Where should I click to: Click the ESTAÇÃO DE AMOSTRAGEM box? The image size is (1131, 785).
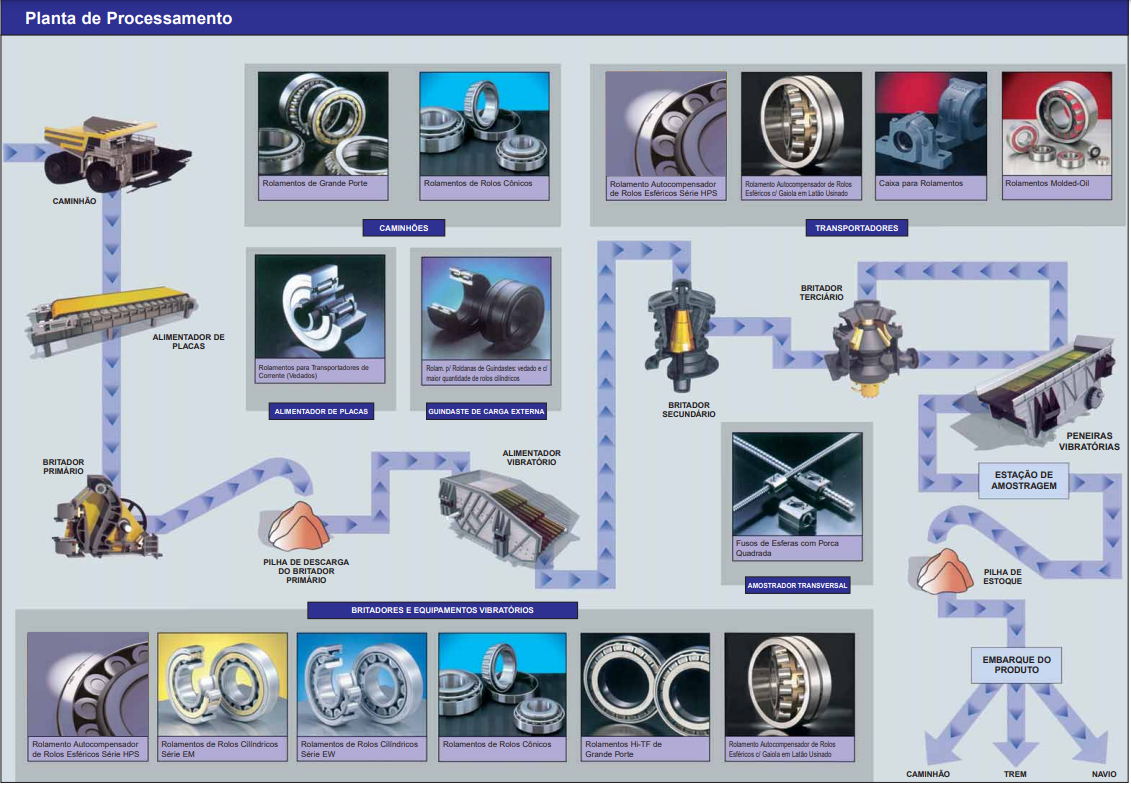pyautogui.click(x=1024, y=481)
